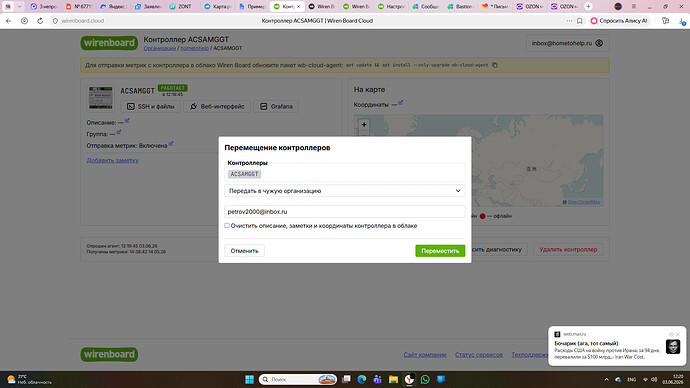Screen dimensions: 690x388
Task: Click the Windows taskbar Поиск search box
Action: coord(298,379)
